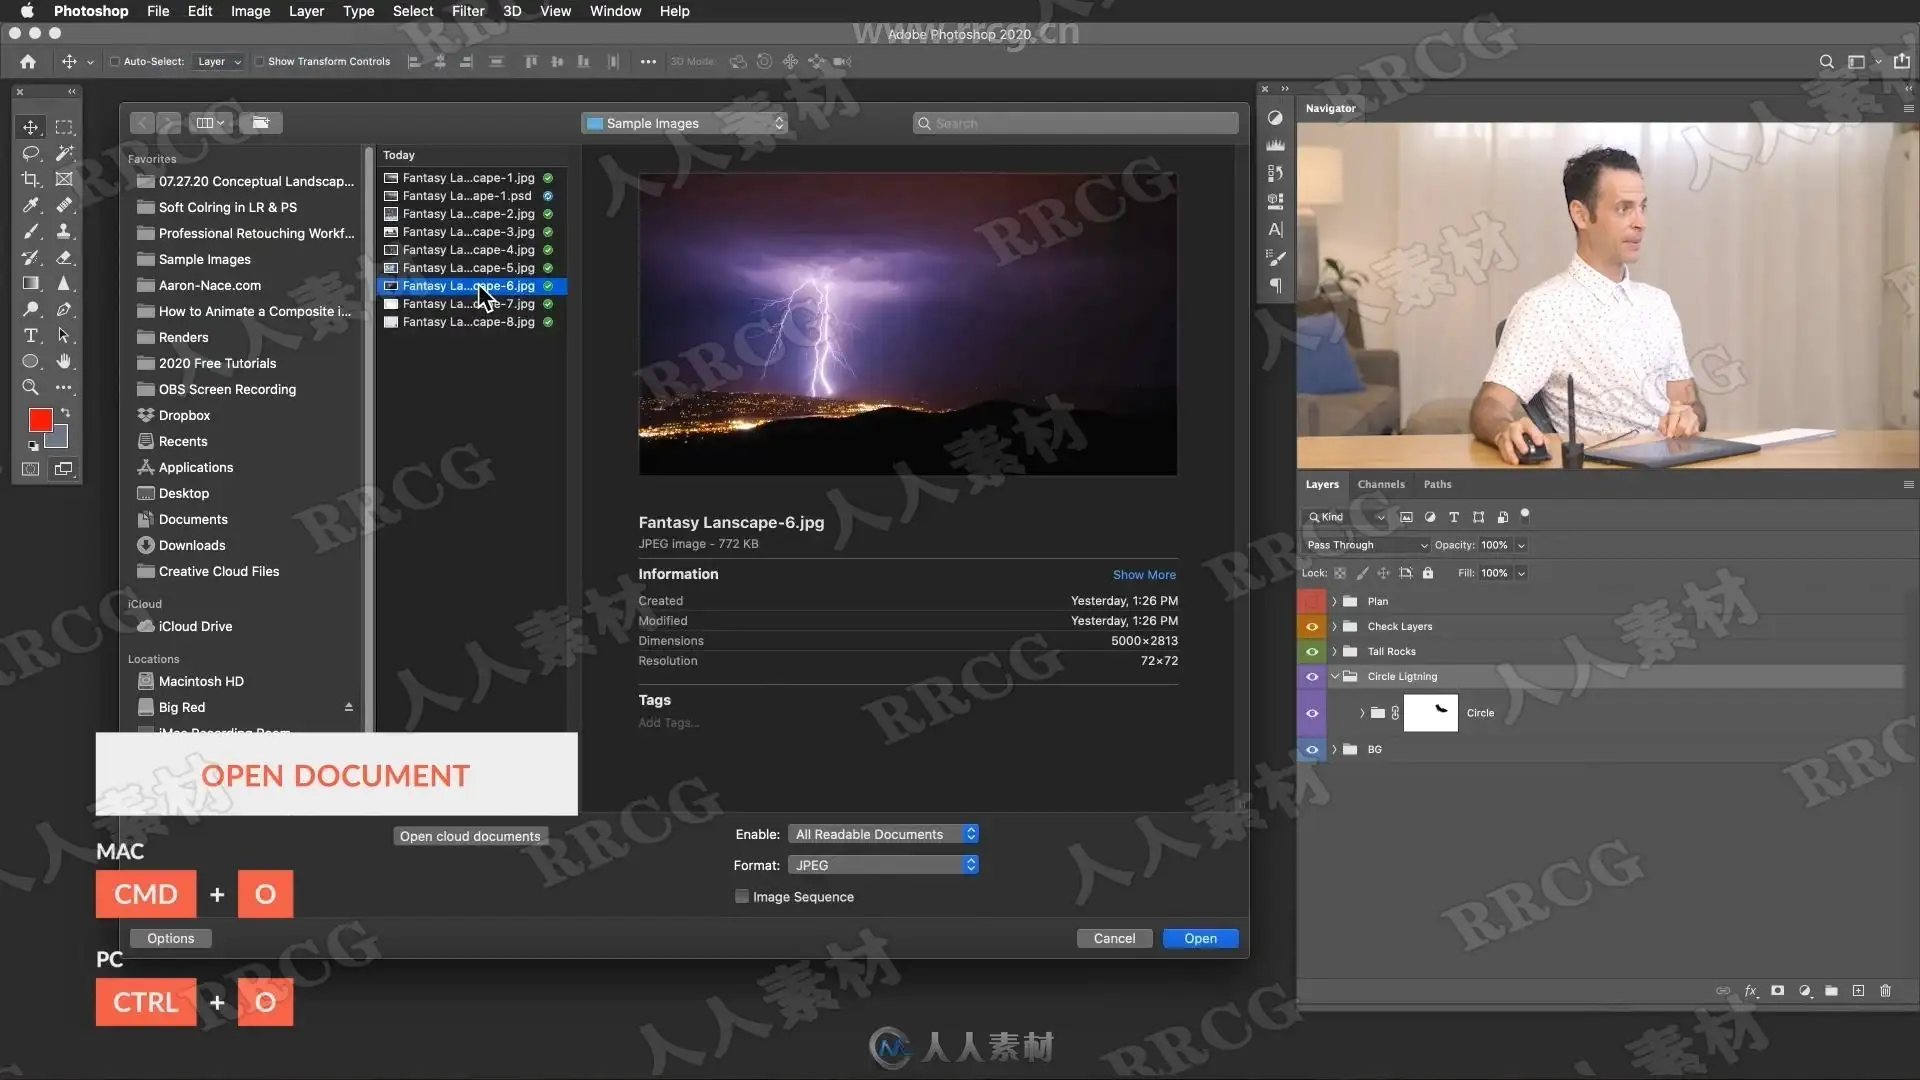Select the Crop tool in toolbar
Screen dimensions: 1920x1080
31,180
